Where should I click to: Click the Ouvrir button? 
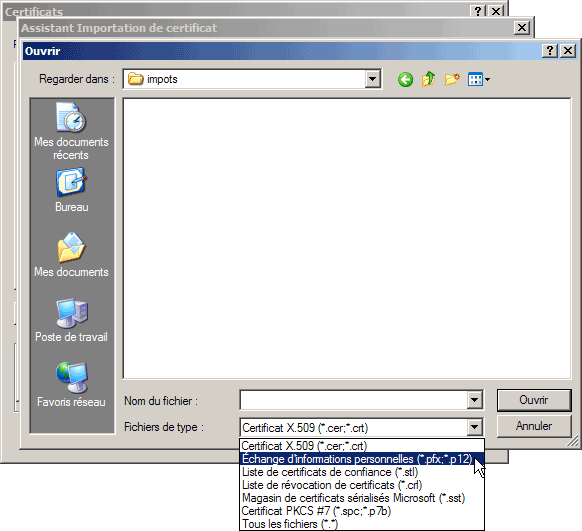[x=534, y=400]
